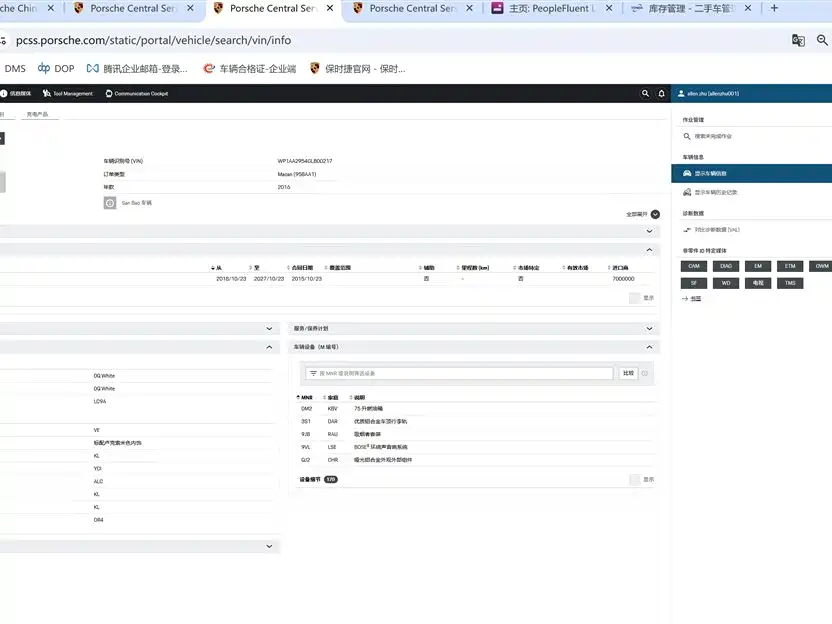832x624 pixels.
Task: Sort the warranty table by 里程数 (km) column
Action: (x=473, y=268)
